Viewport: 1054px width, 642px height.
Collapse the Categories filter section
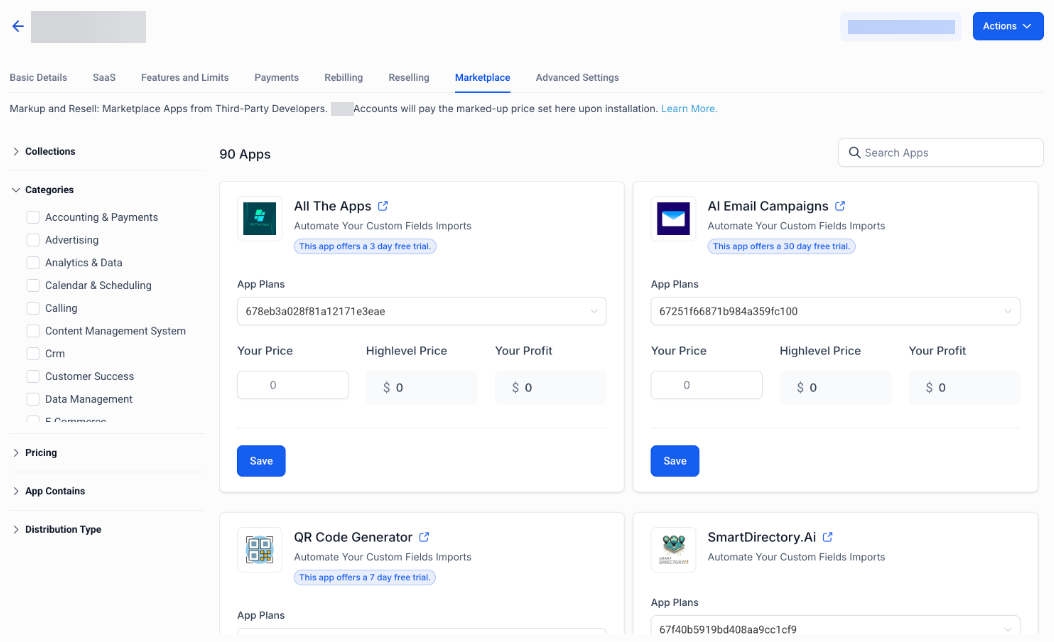tap(42, 190)
